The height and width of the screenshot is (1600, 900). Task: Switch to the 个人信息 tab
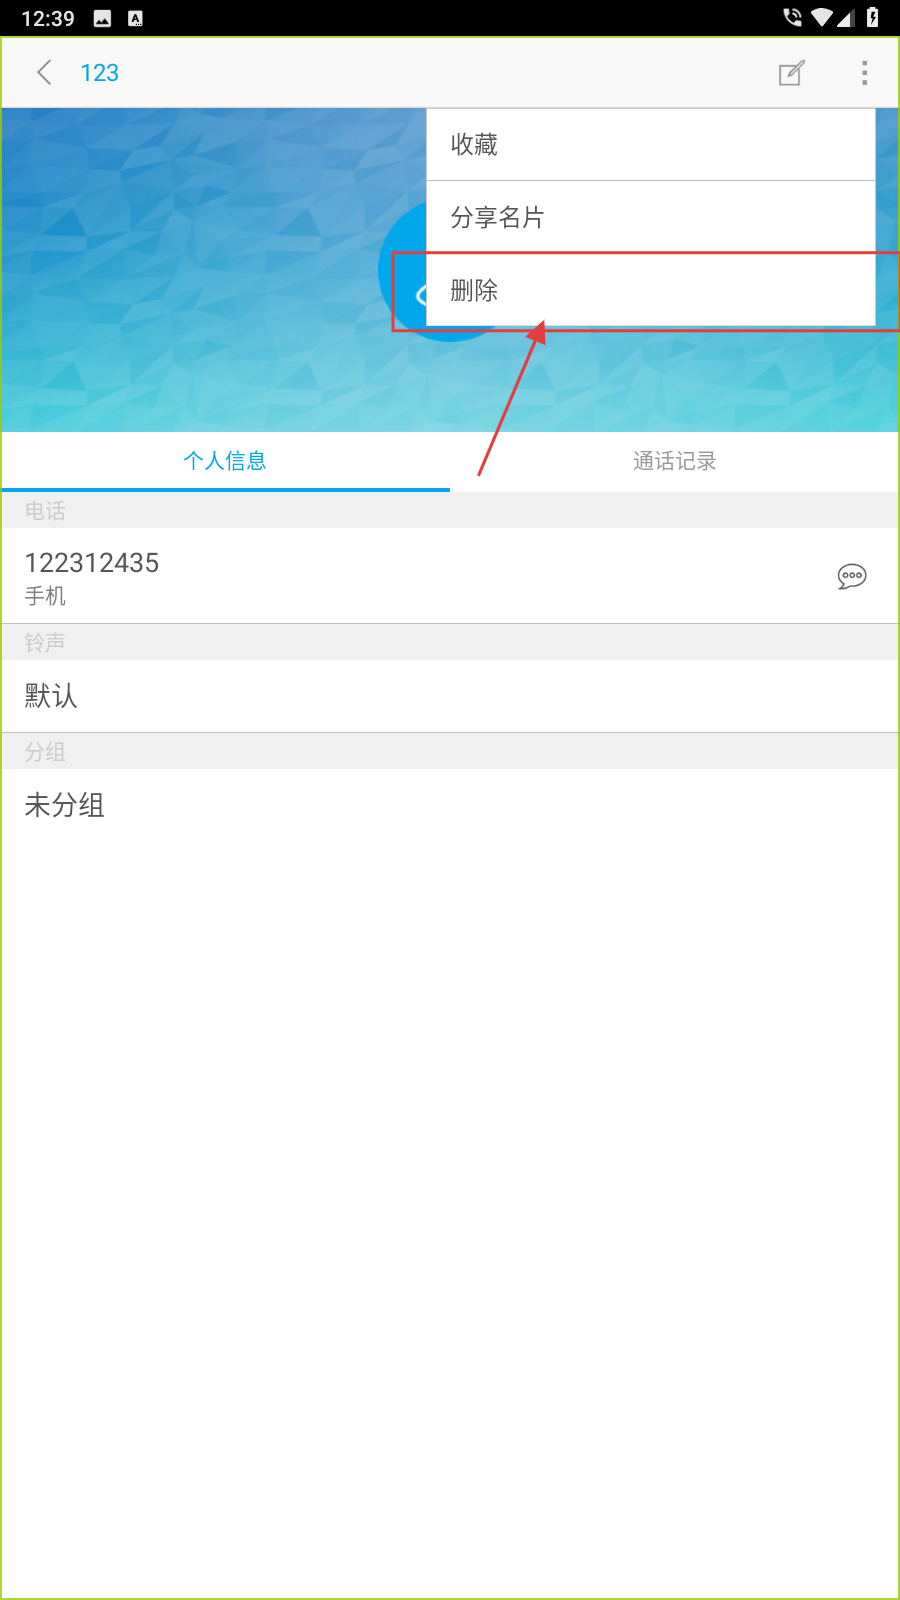pyautogui.click(x=225, y=461)
